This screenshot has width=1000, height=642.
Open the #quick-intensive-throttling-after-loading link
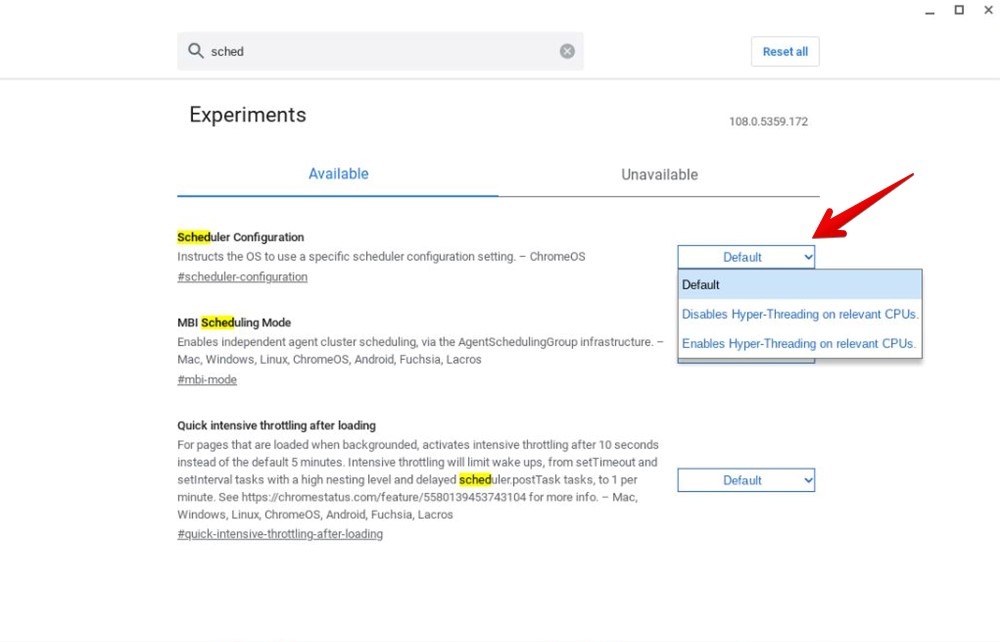coord(279,533)
